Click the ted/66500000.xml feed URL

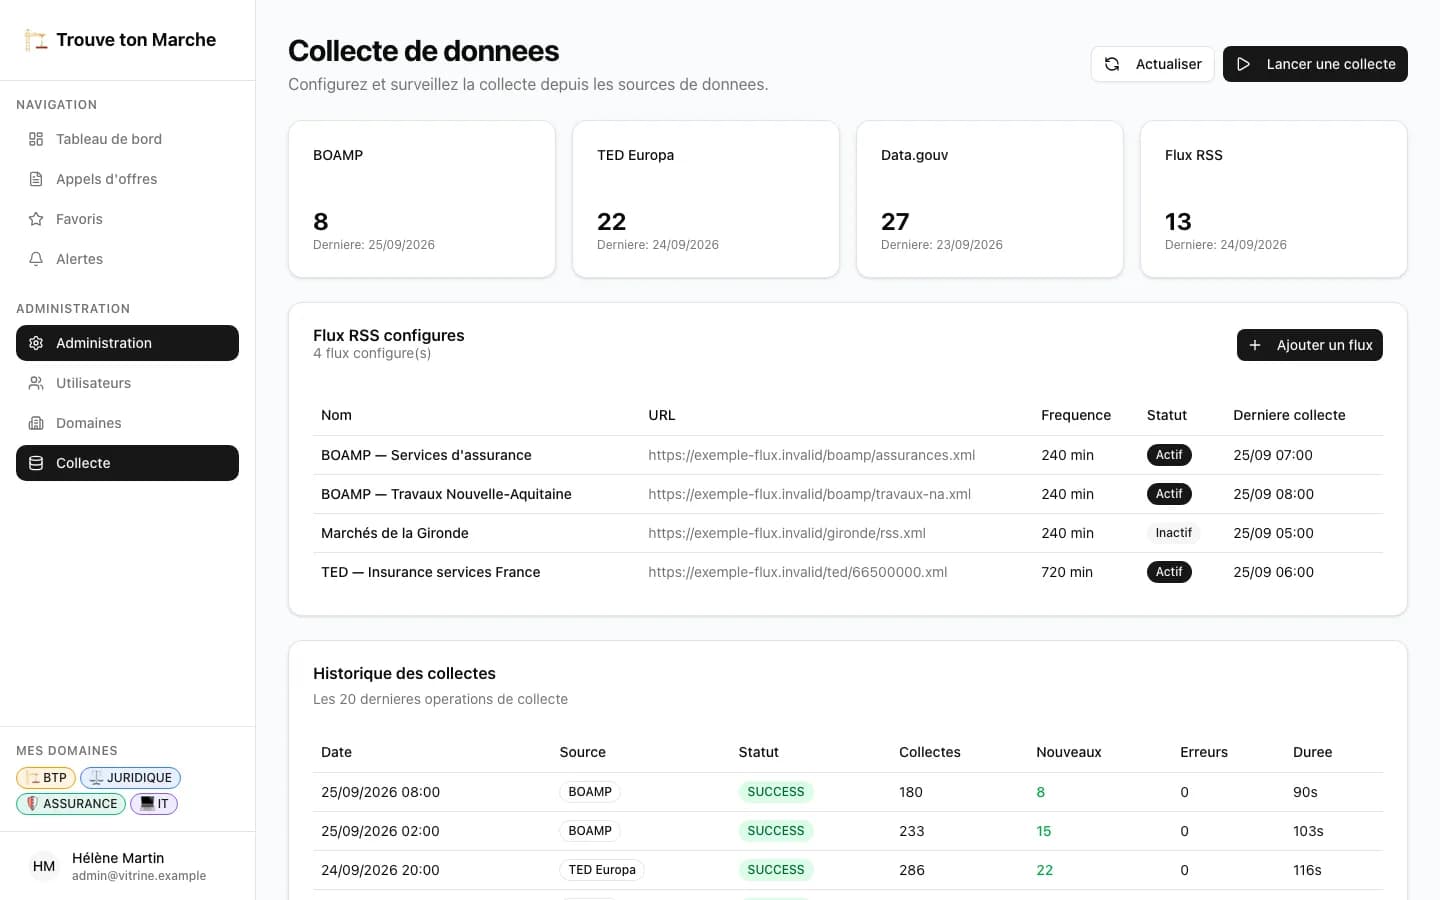797,572
